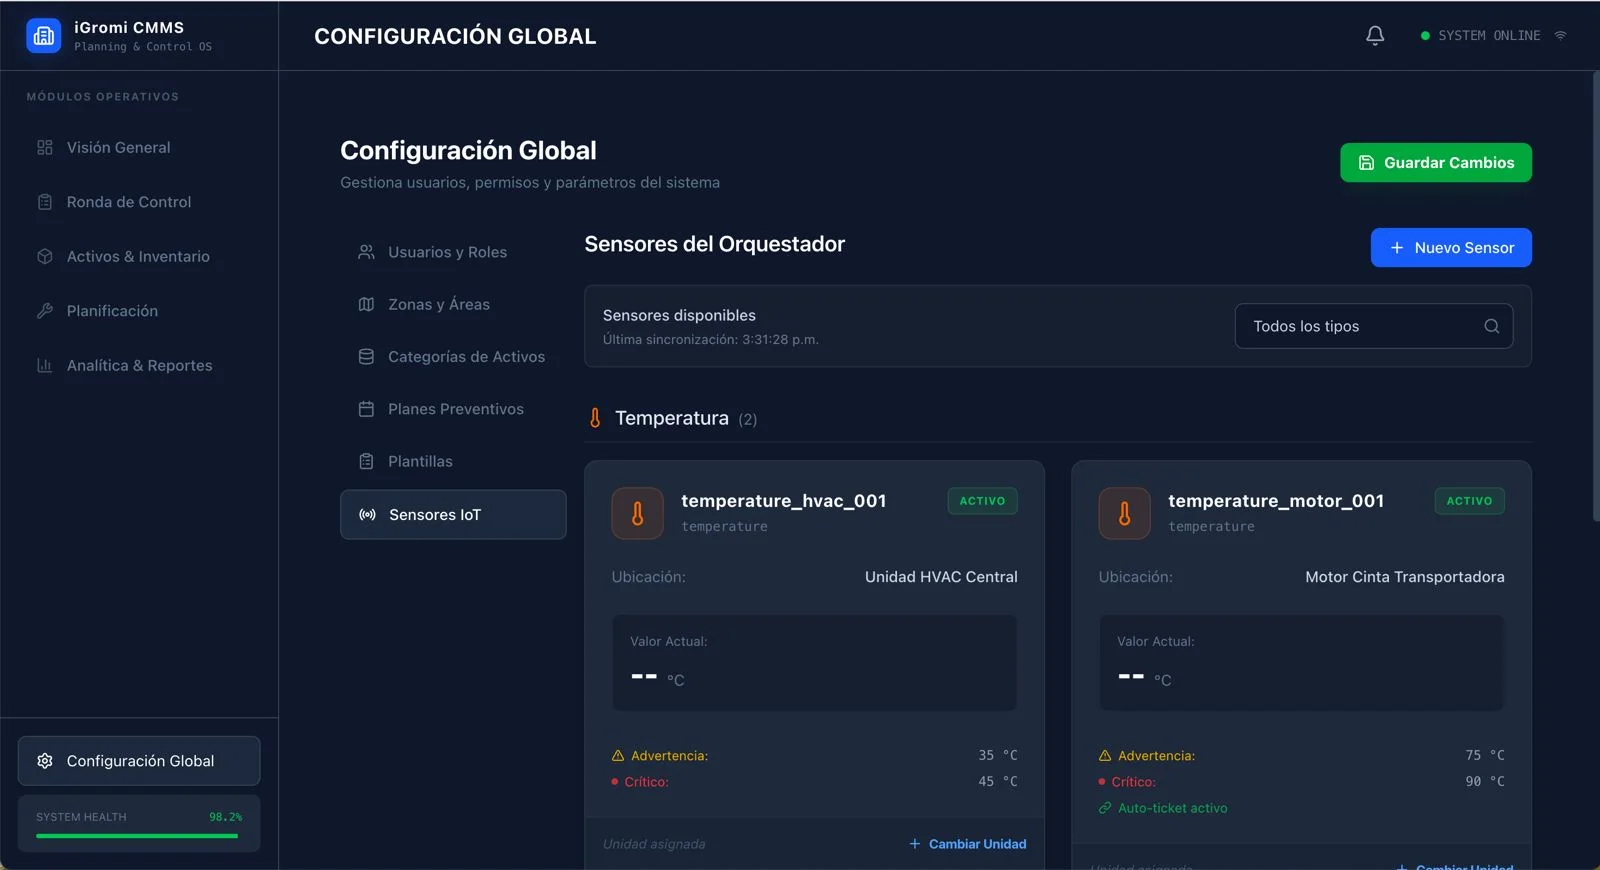Open the Usuarios y Roles settings tab
1600x870 pixels.
tap(447, 252)
